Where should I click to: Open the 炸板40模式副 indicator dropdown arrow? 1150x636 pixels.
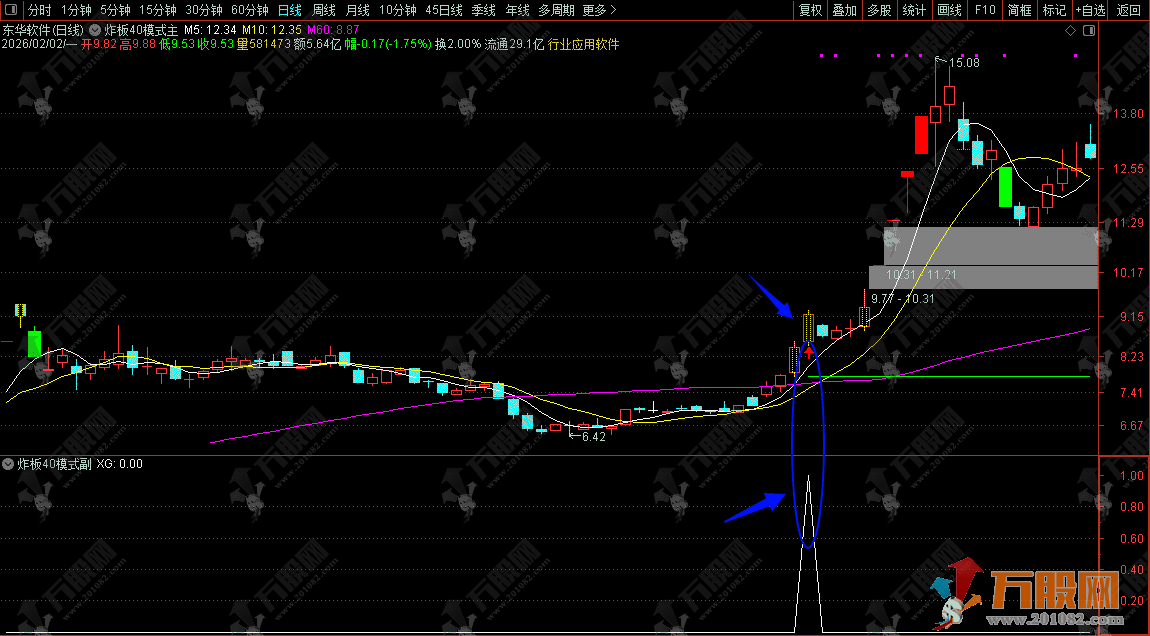(x=9, y=464)
